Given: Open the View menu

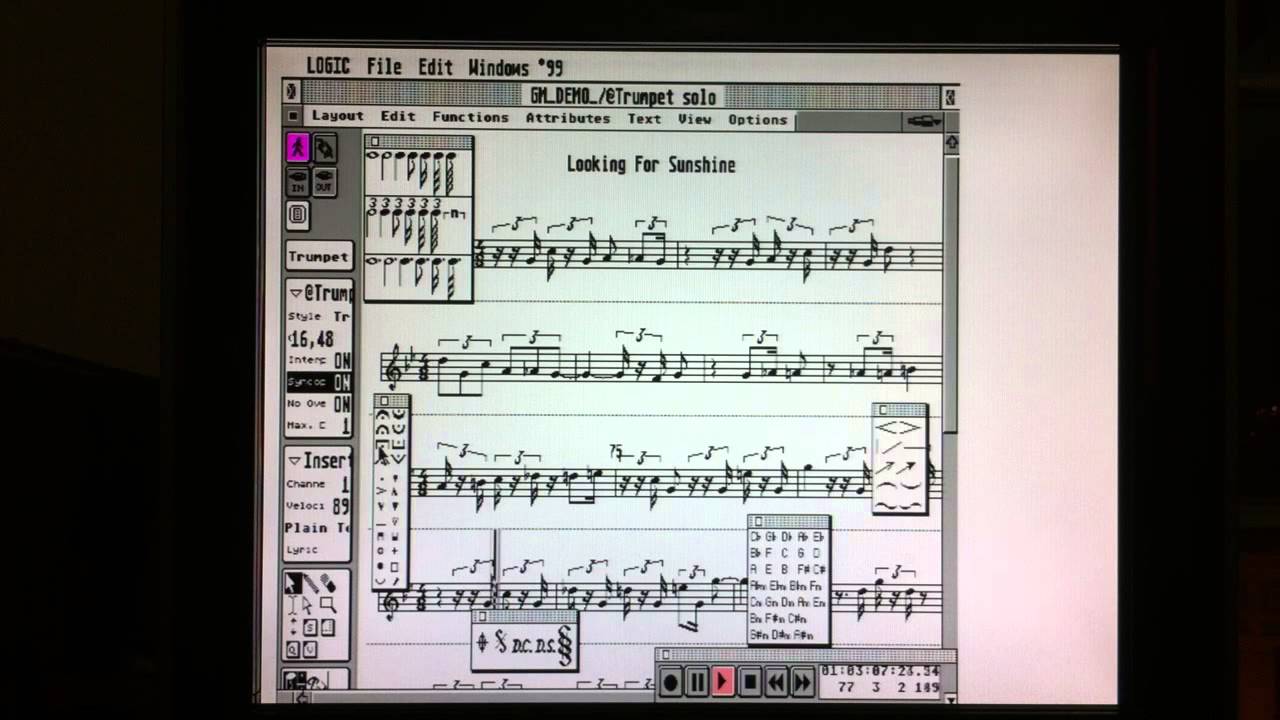Looking at the screenshot, I should (x=694, y=119).
